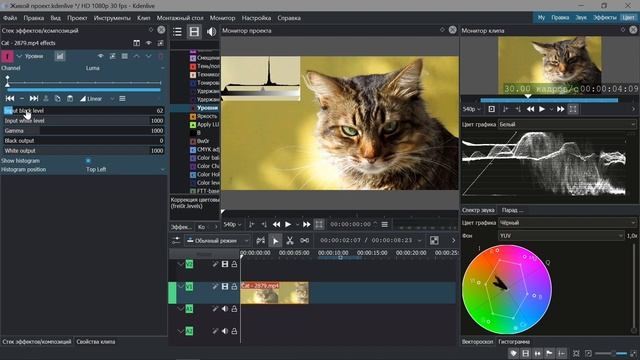
Task: Open project monitor 540p resolution dropdown
Action: click(232, 224)
